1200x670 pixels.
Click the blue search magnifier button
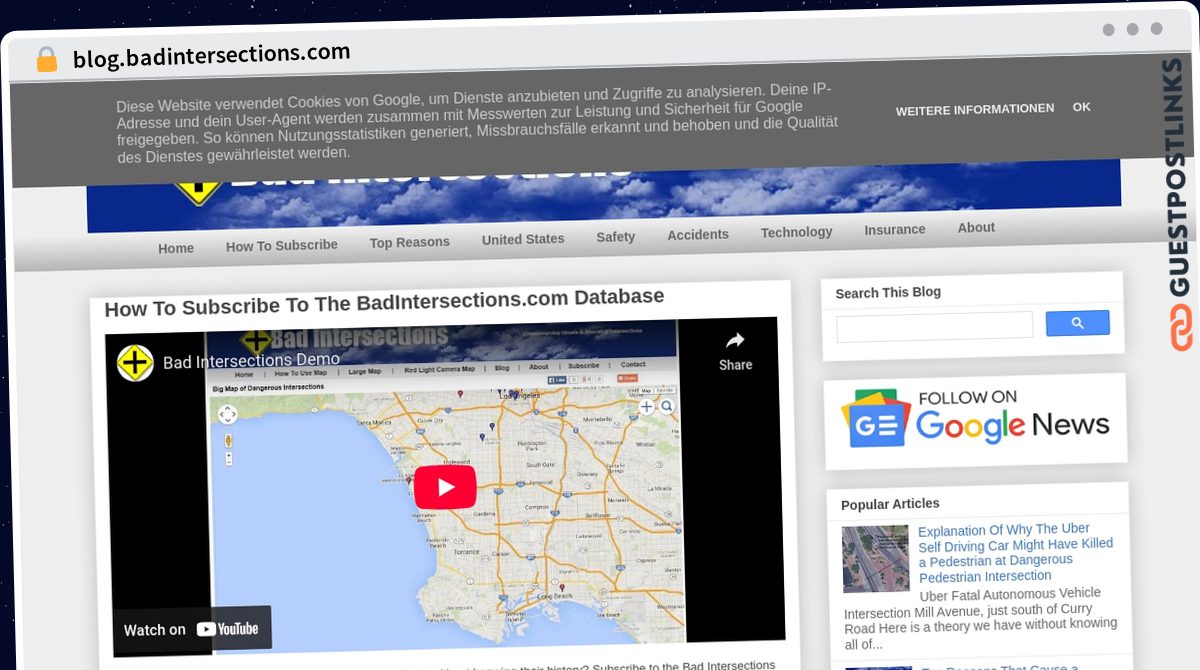[1077, 323]
